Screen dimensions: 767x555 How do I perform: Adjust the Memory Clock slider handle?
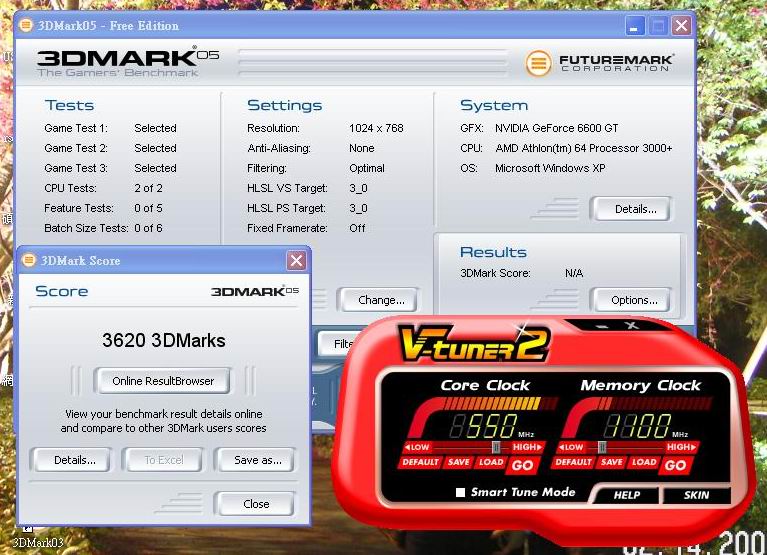coord(602,447)
